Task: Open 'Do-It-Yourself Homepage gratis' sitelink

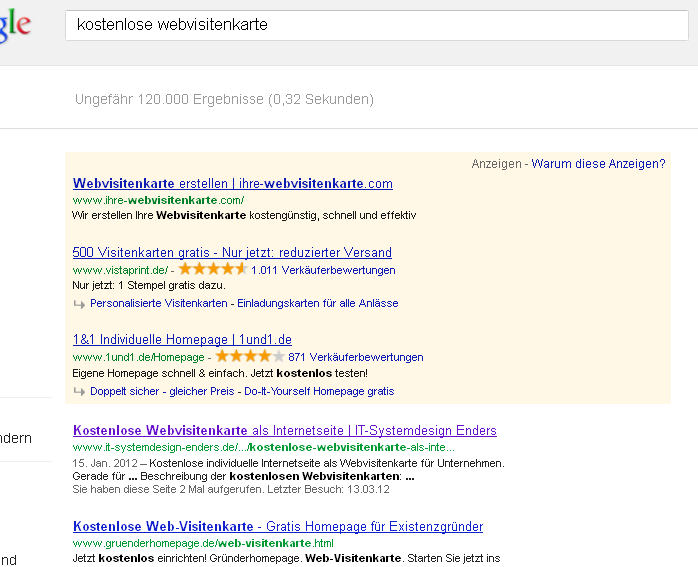Action: tap(319, 391)
